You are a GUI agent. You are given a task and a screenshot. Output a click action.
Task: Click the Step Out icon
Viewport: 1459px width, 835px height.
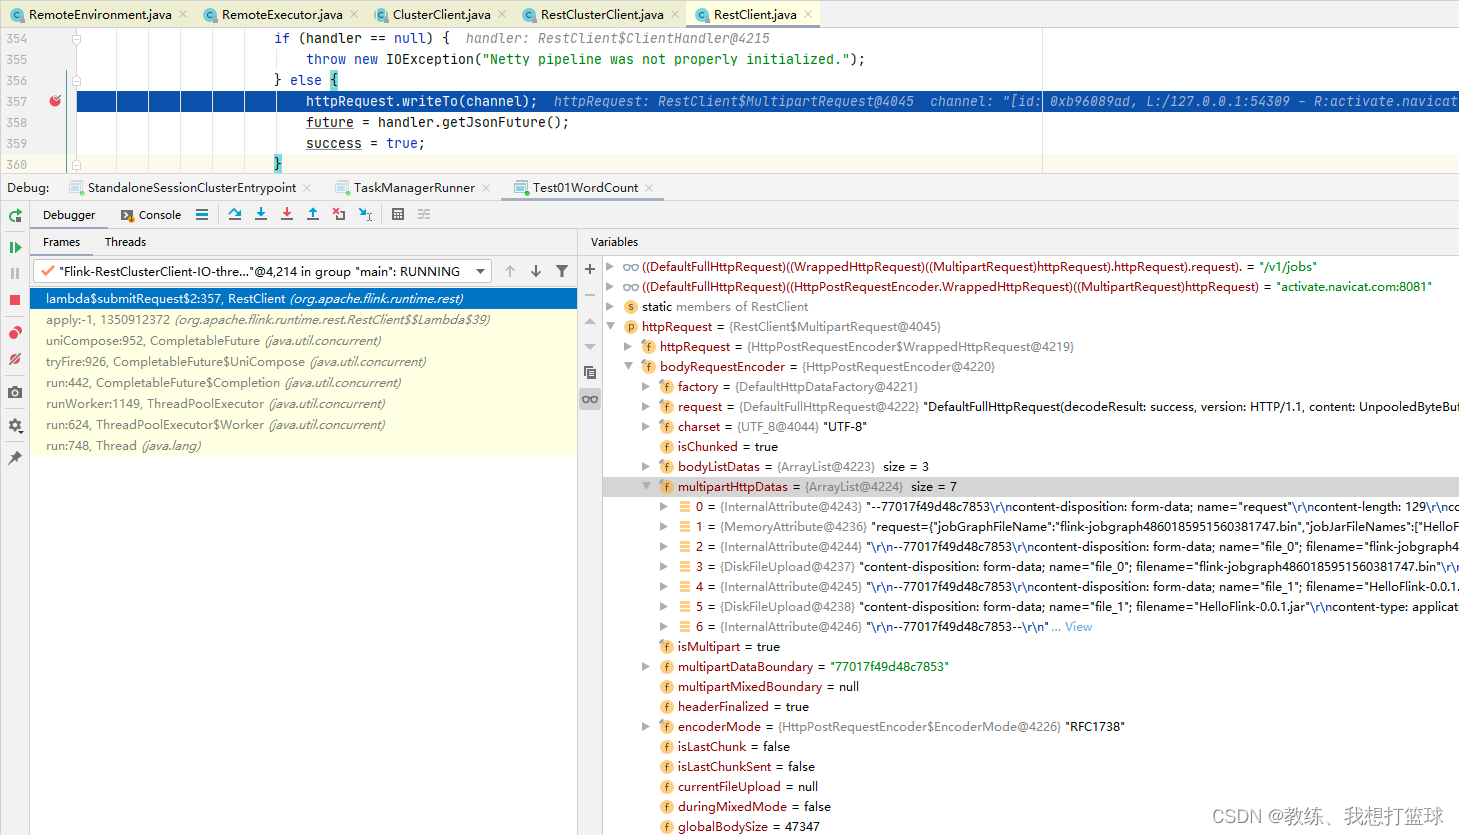pyautogui.click(x=313, y=214)
